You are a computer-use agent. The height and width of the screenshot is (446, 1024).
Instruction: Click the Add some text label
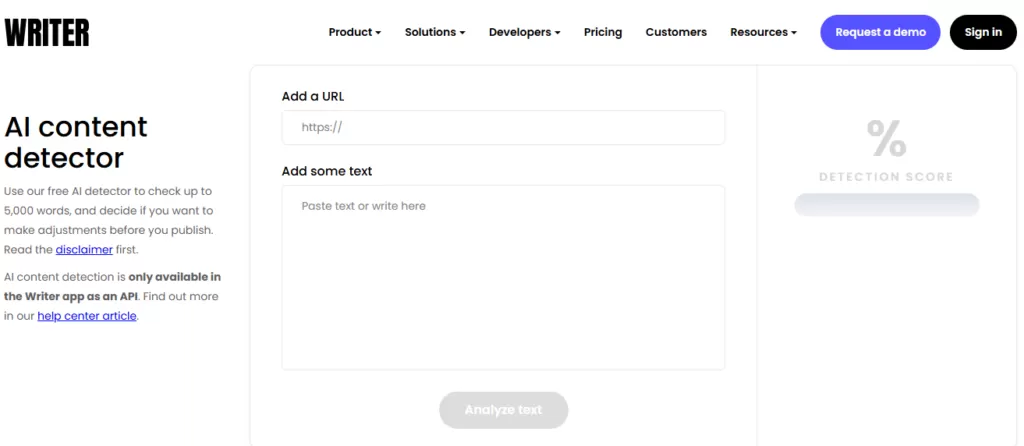click(x=327, y=171)
